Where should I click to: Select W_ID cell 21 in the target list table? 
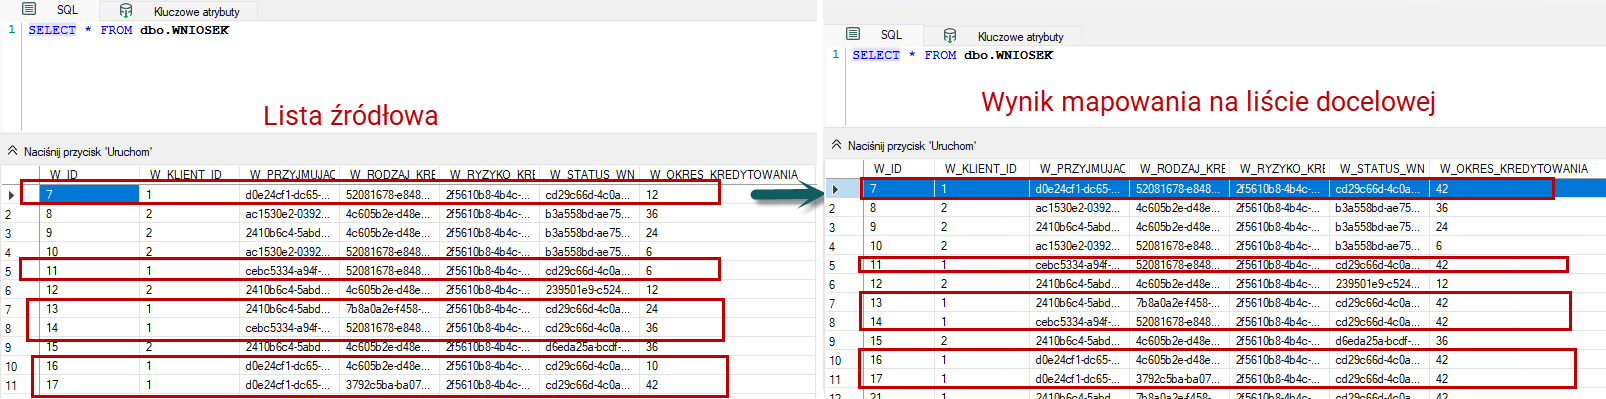click(899, 395)
